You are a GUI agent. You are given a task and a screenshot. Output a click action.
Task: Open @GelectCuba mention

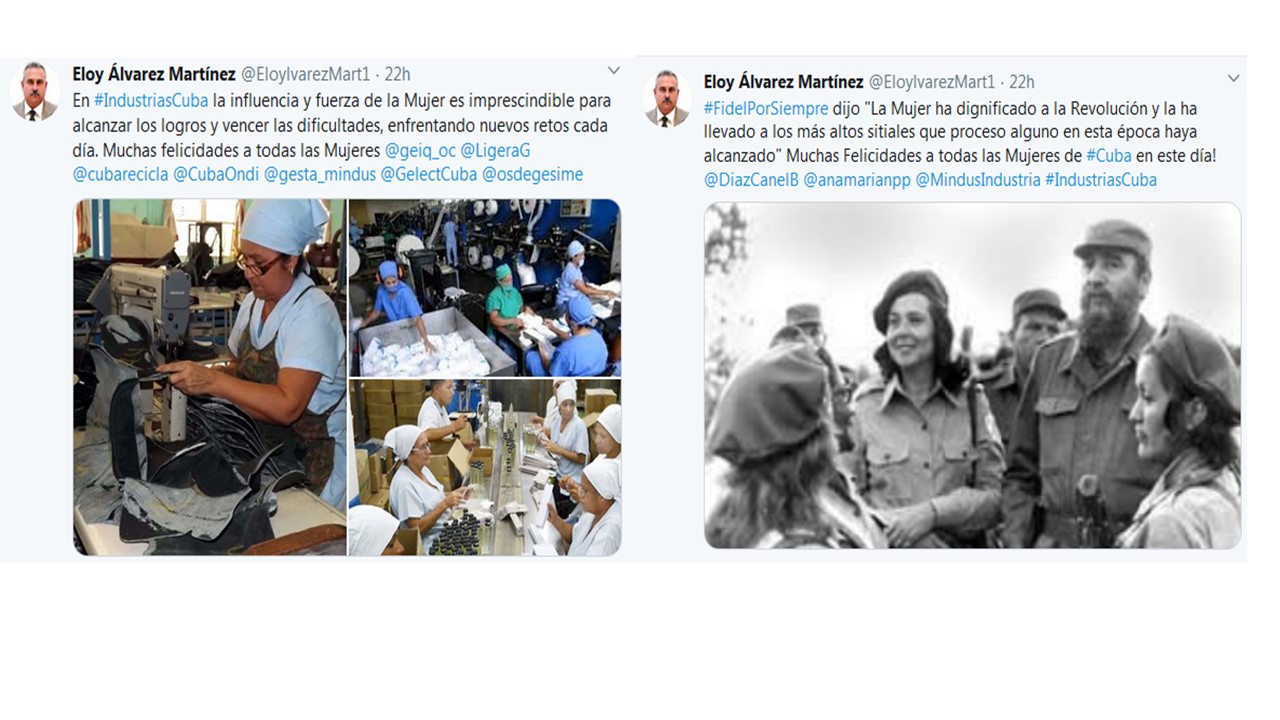[429, 174]
